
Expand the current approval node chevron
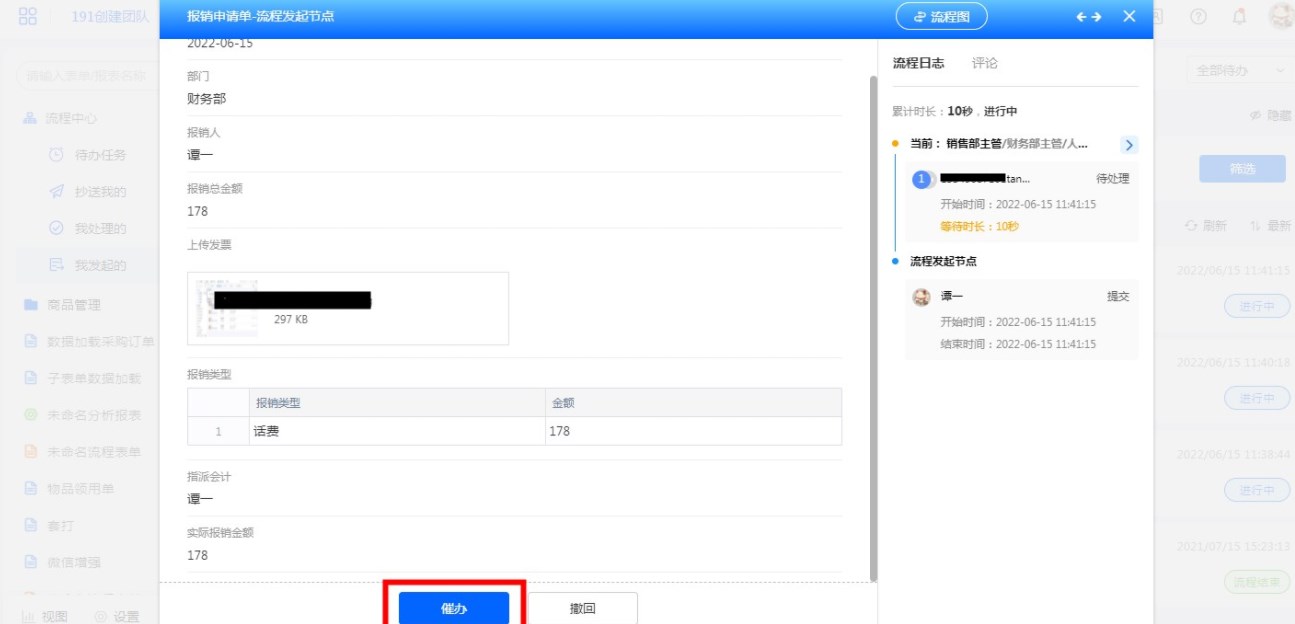(x=1129, y=145)
